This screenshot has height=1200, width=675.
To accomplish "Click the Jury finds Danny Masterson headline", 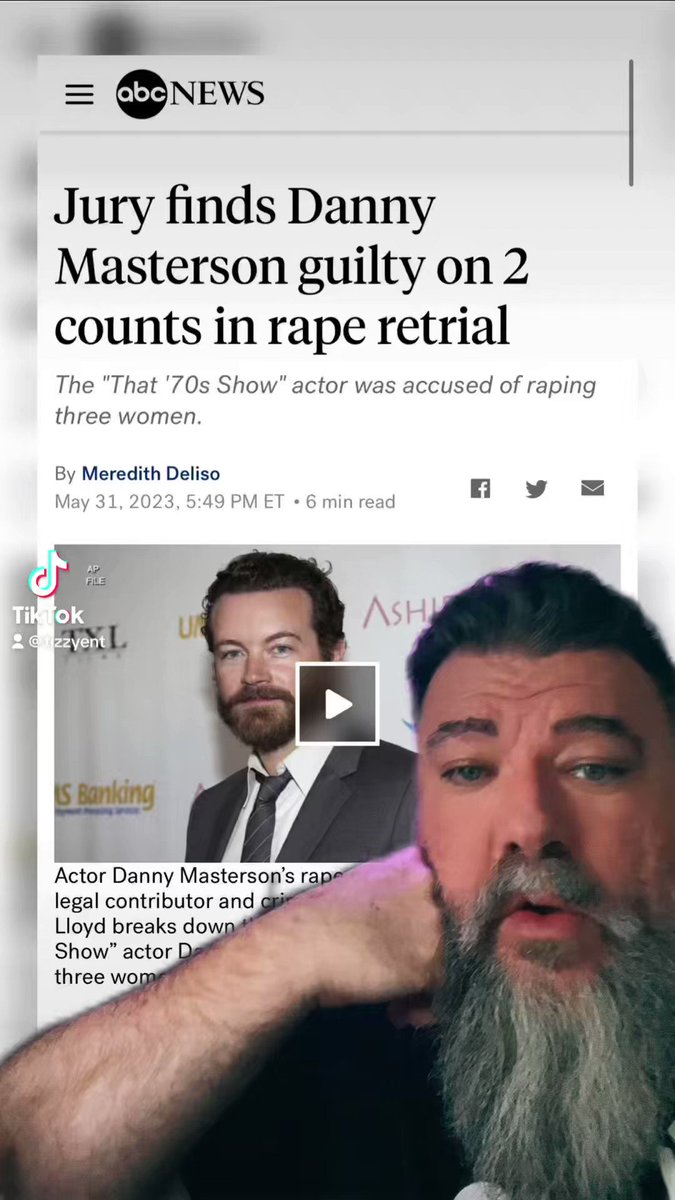I will (292, 267).
